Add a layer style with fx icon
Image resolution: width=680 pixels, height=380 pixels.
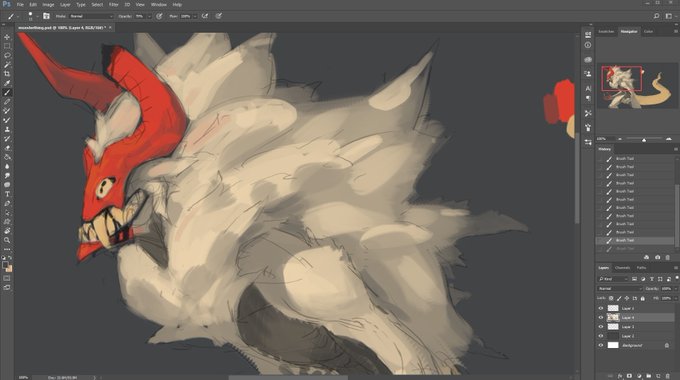tap(620, 376)
